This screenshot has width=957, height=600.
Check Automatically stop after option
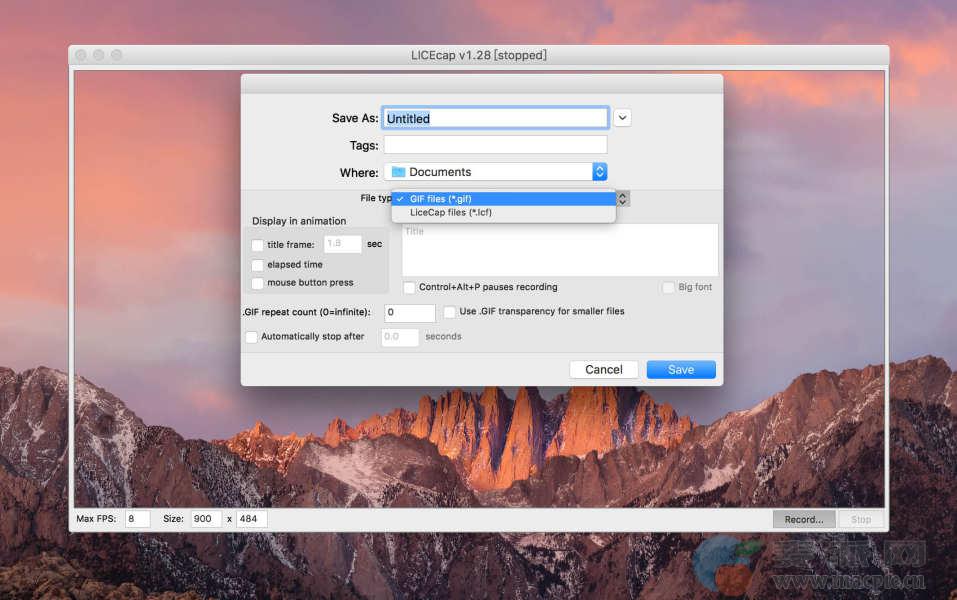(x=252, y=337)
